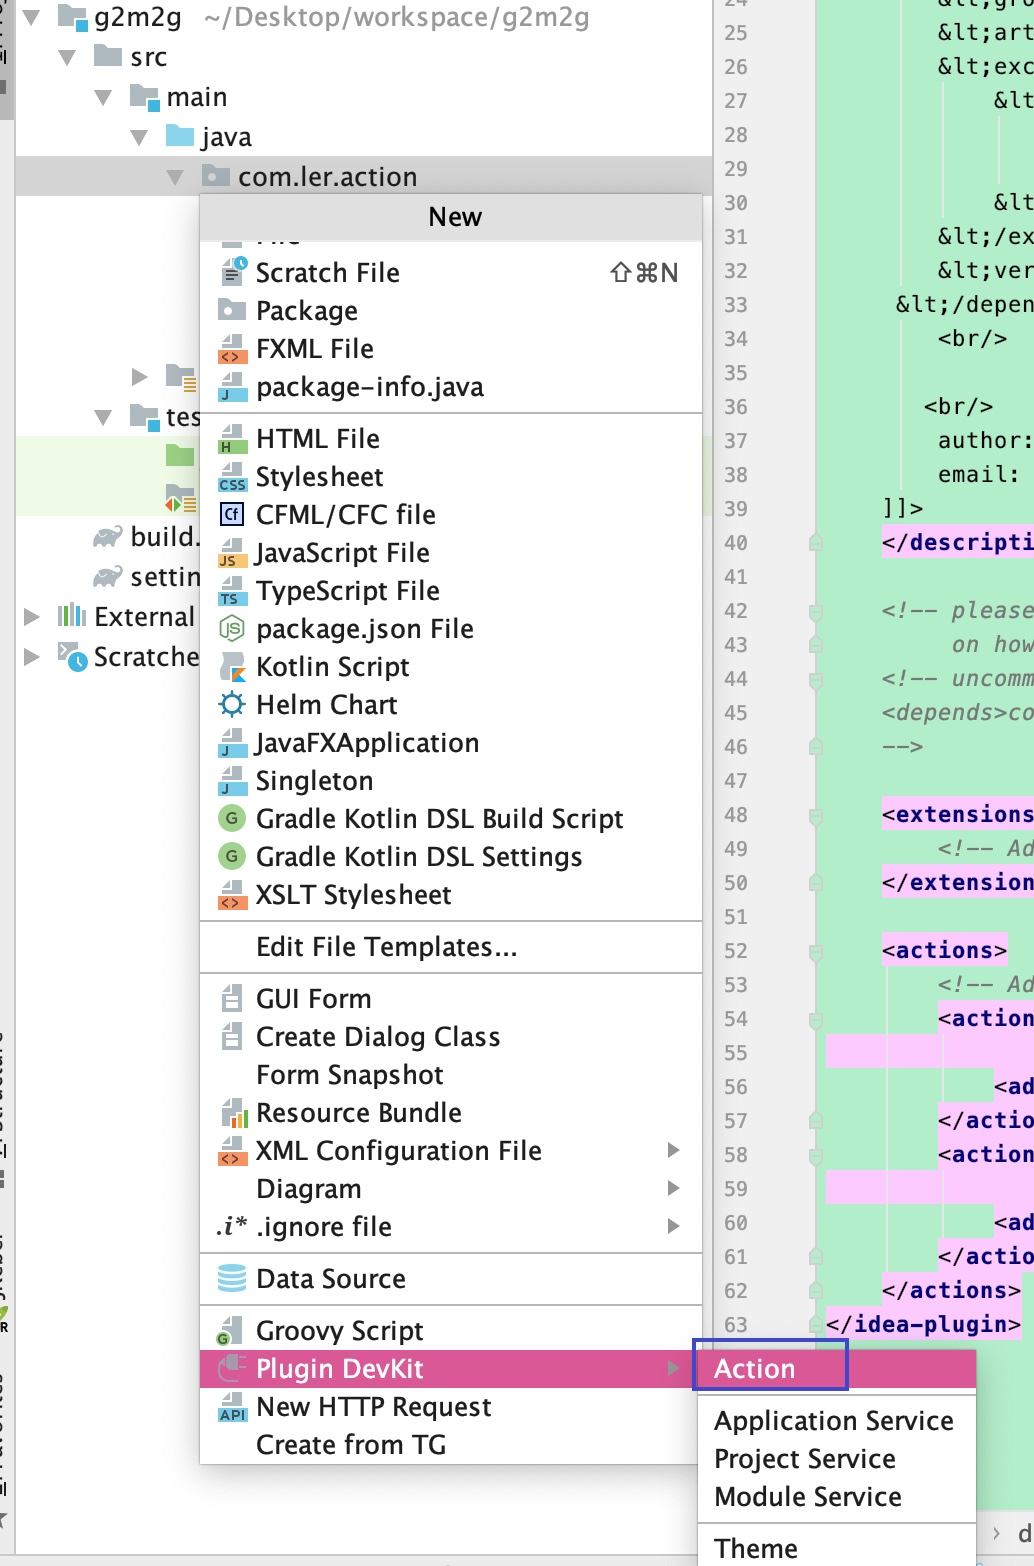The width and height of the screenshot is (1034, 1566).
Task: Click the Gradle Kotlin DSL Settings icon
Action: (x=232, y=856)
